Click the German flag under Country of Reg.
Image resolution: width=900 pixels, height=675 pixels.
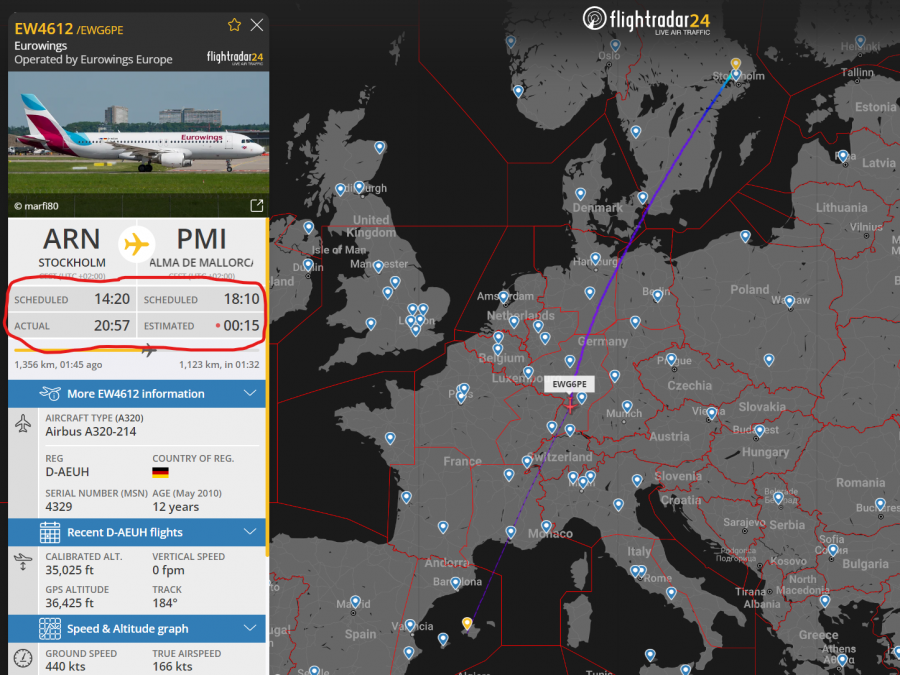point(160,472)
